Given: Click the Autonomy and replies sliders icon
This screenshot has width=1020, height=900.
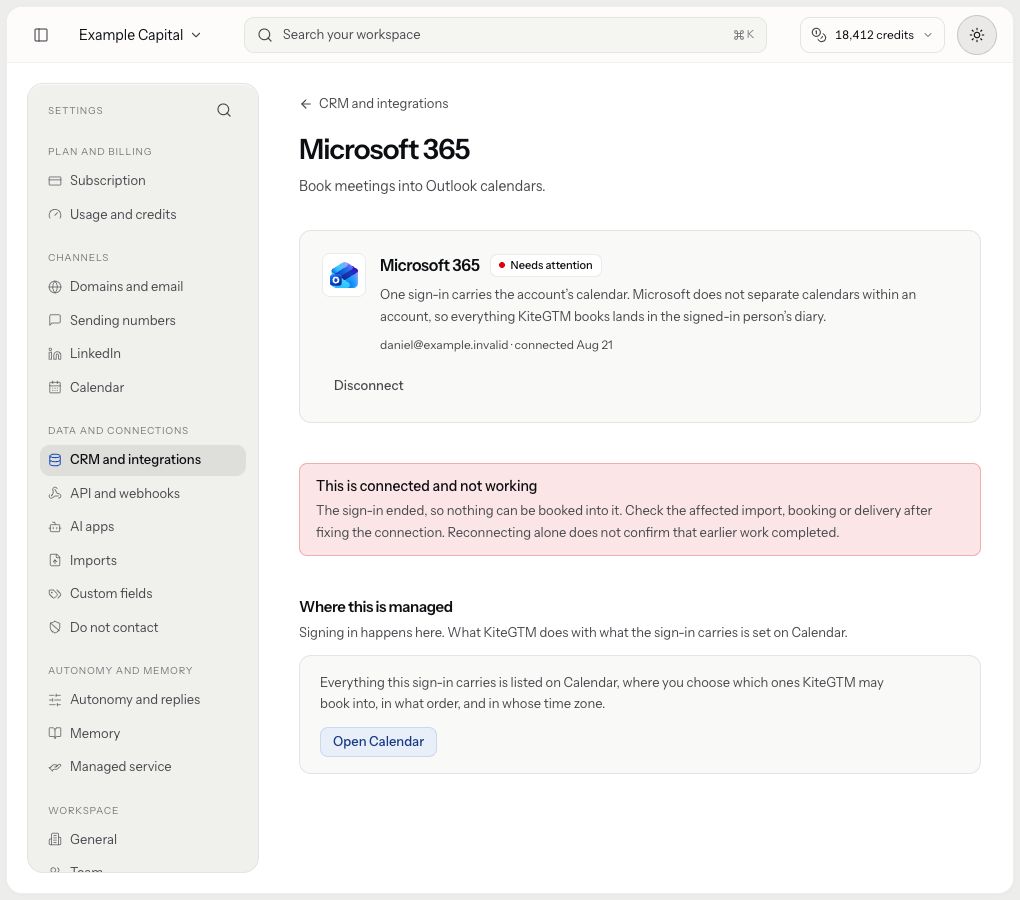Looking at the screenshot, I should tap(55, 700).
